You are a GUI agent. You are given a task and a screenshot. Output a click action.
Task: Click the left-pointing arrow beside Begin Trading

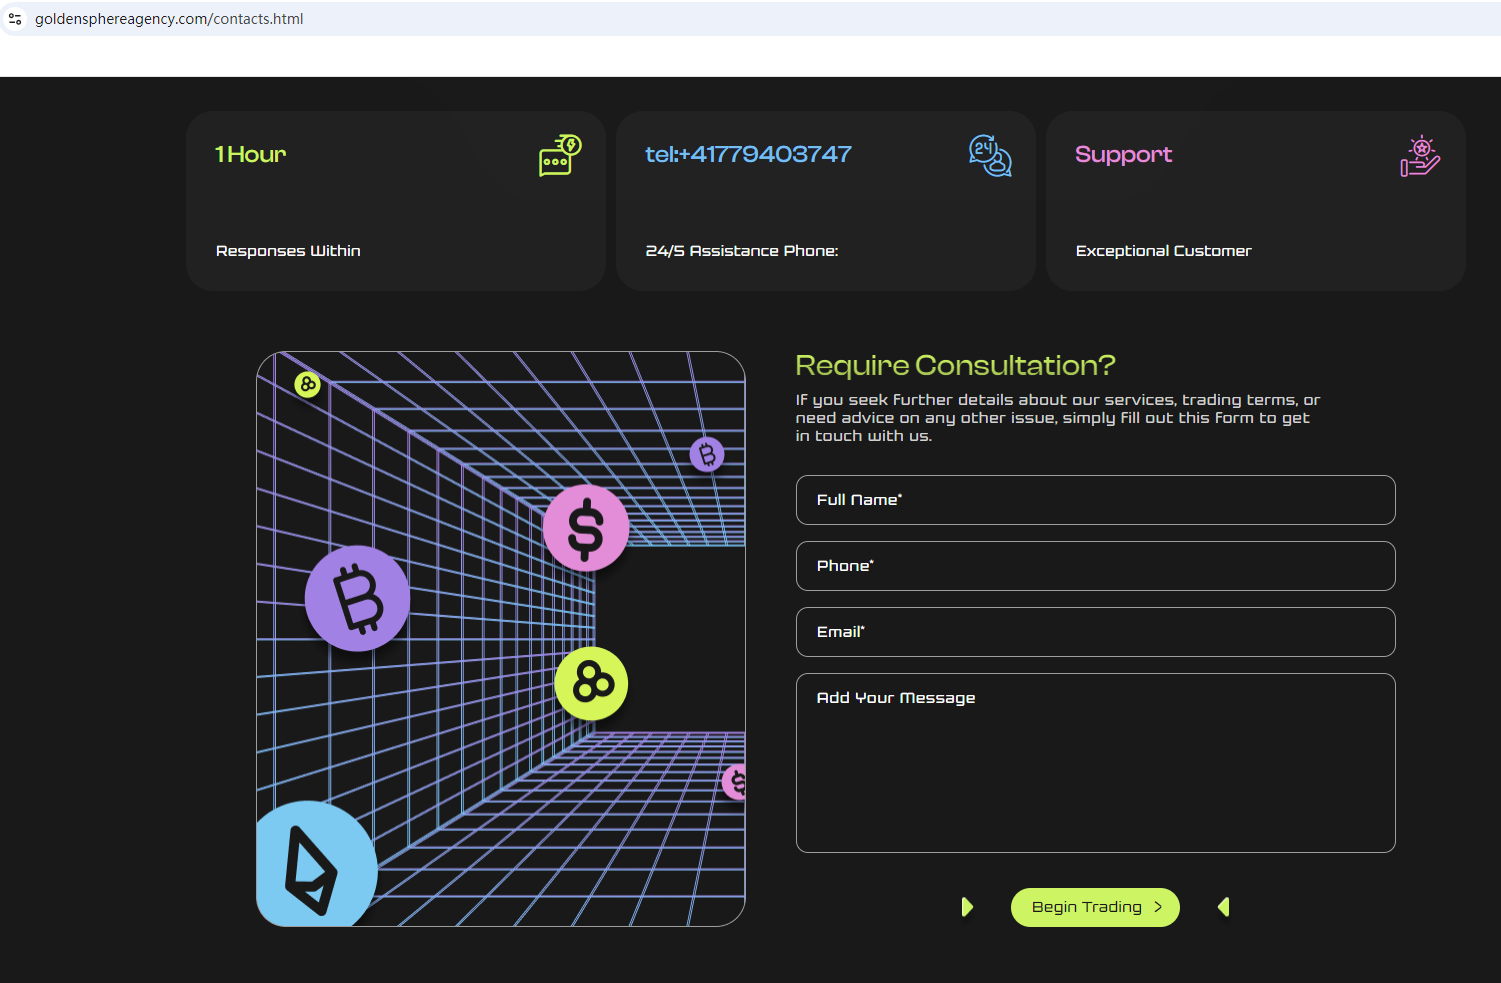1223,907
